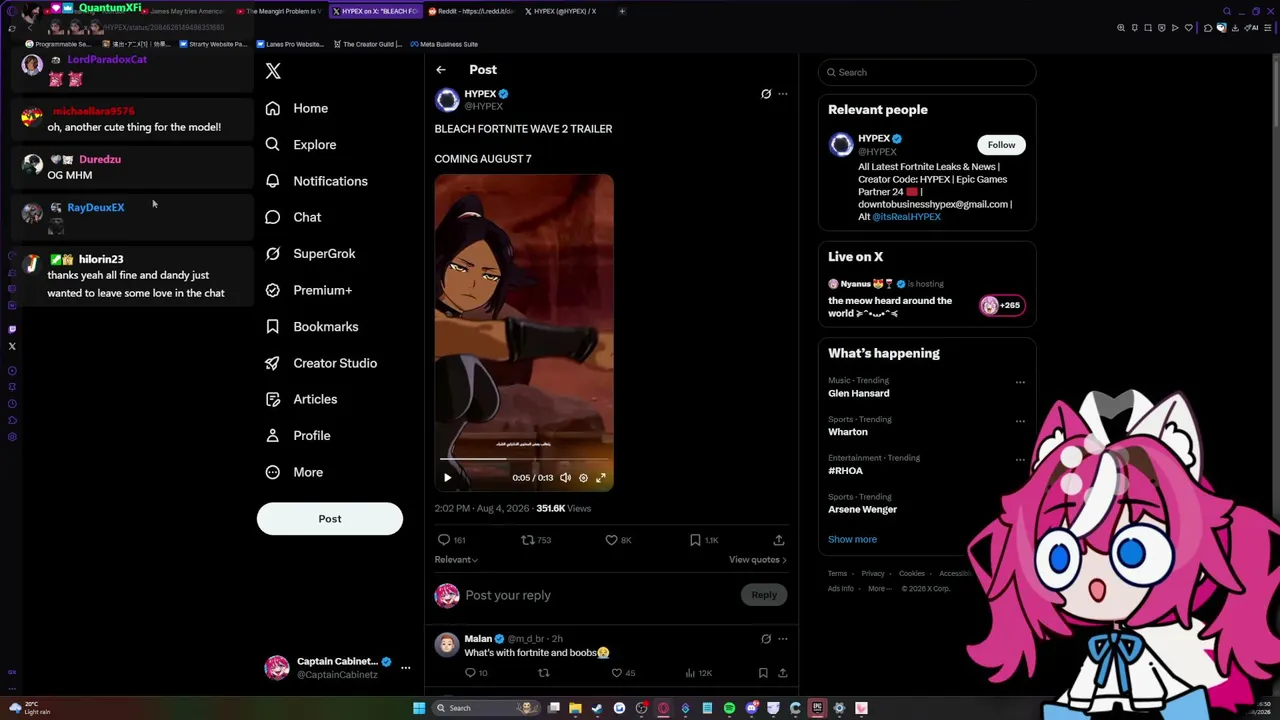This screenshot has width=1280, height=720.
Task: Open the Meta Business Suite bookmark
Action: tap(443, 44)
